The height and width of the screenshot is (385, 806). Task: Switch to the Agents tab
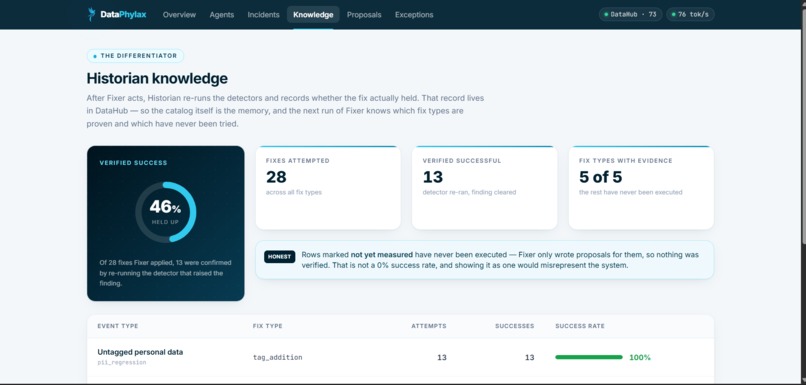tap(222, 14)
